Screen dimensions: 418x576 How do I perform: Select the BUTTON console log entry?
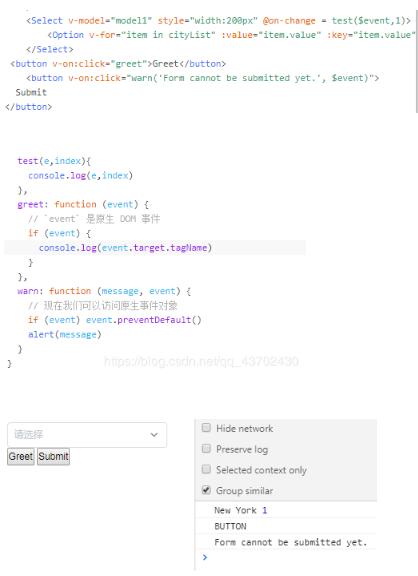pos(230,526)
